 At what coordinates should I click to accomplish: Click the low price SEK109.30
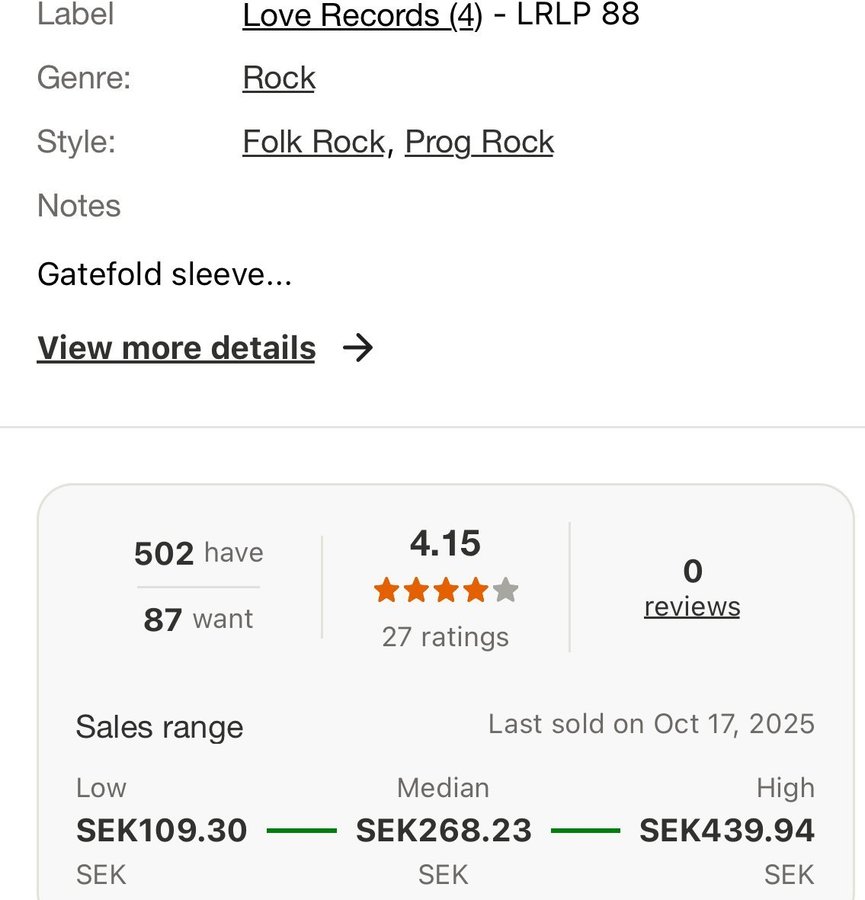click(161, 830)
